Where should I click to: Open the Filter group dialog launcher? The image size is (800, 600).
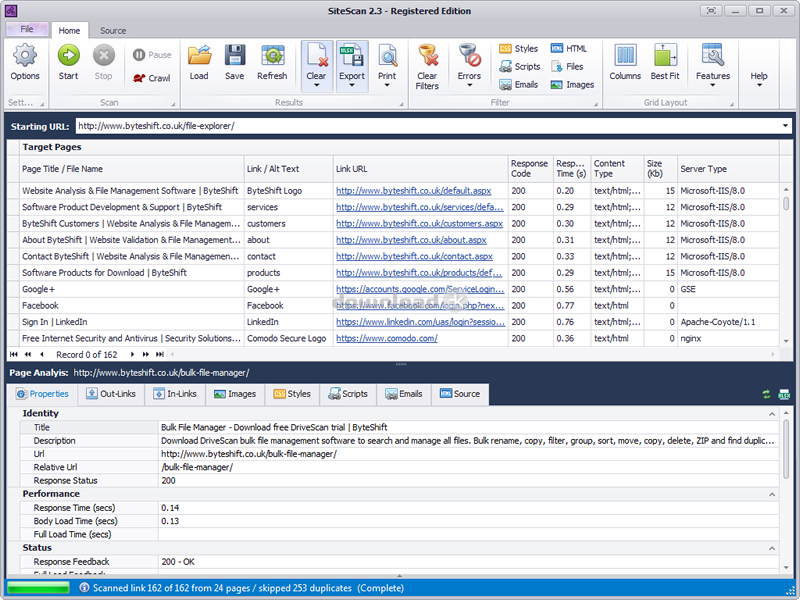(595, 104)
